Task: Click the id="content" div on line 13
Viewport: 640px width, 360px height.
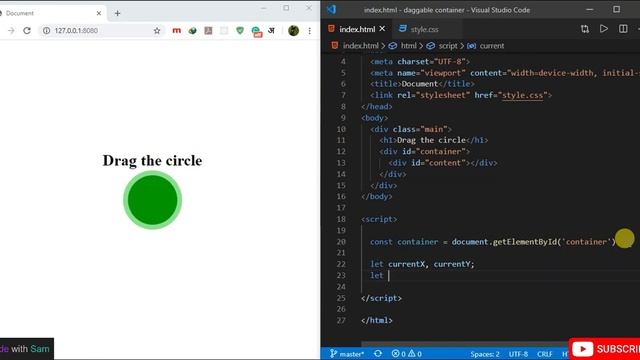Action: click(x=443, y=163)
